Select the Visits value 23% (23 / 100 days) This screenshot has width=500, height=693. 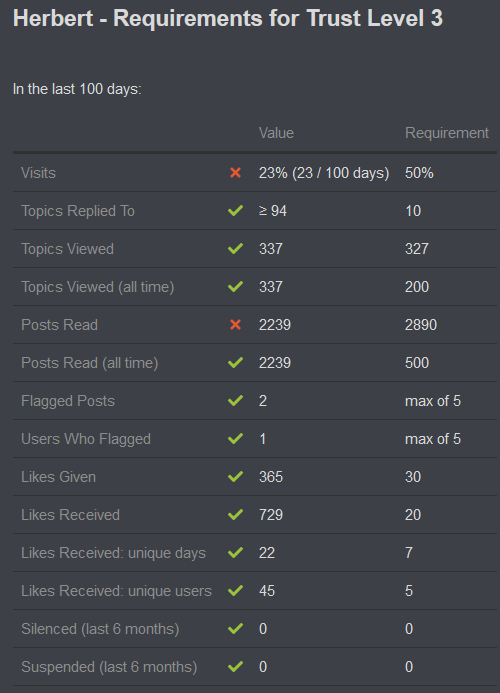tap(324, 173)
